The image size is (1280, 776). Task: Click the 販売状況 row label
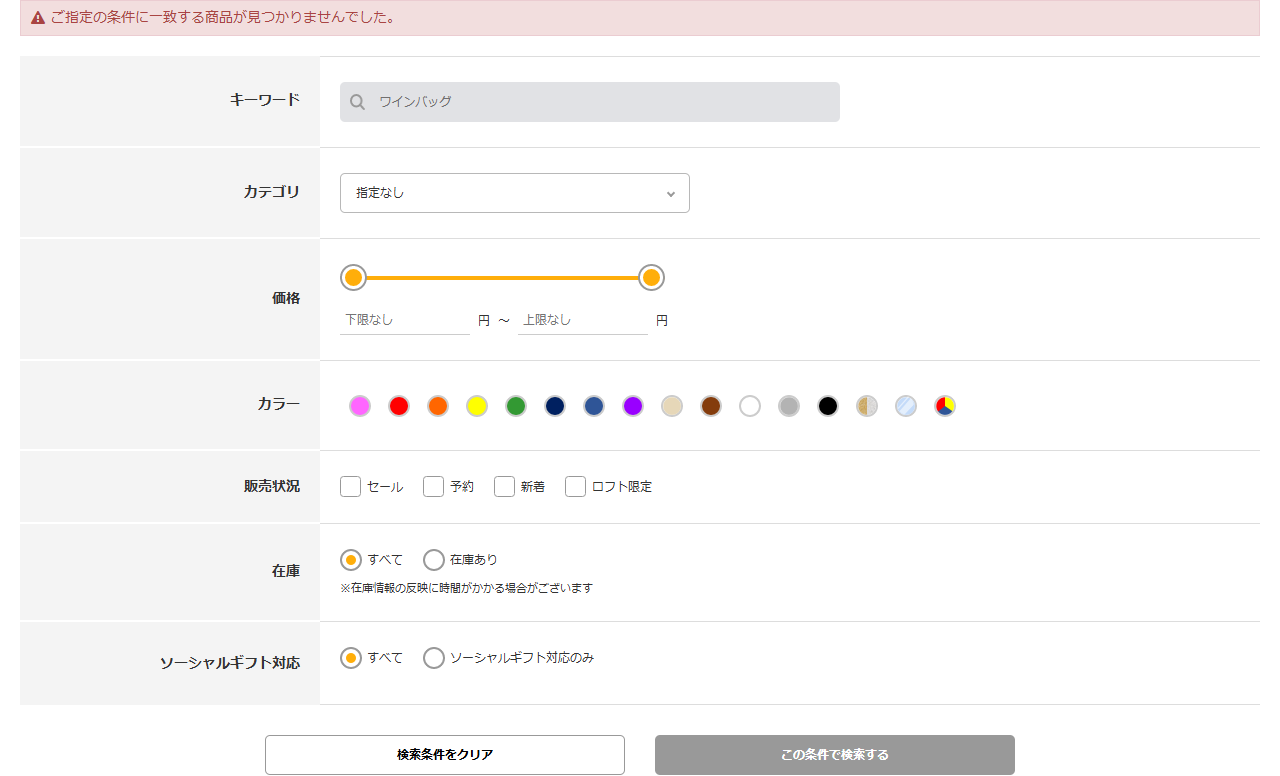point(272,487)
